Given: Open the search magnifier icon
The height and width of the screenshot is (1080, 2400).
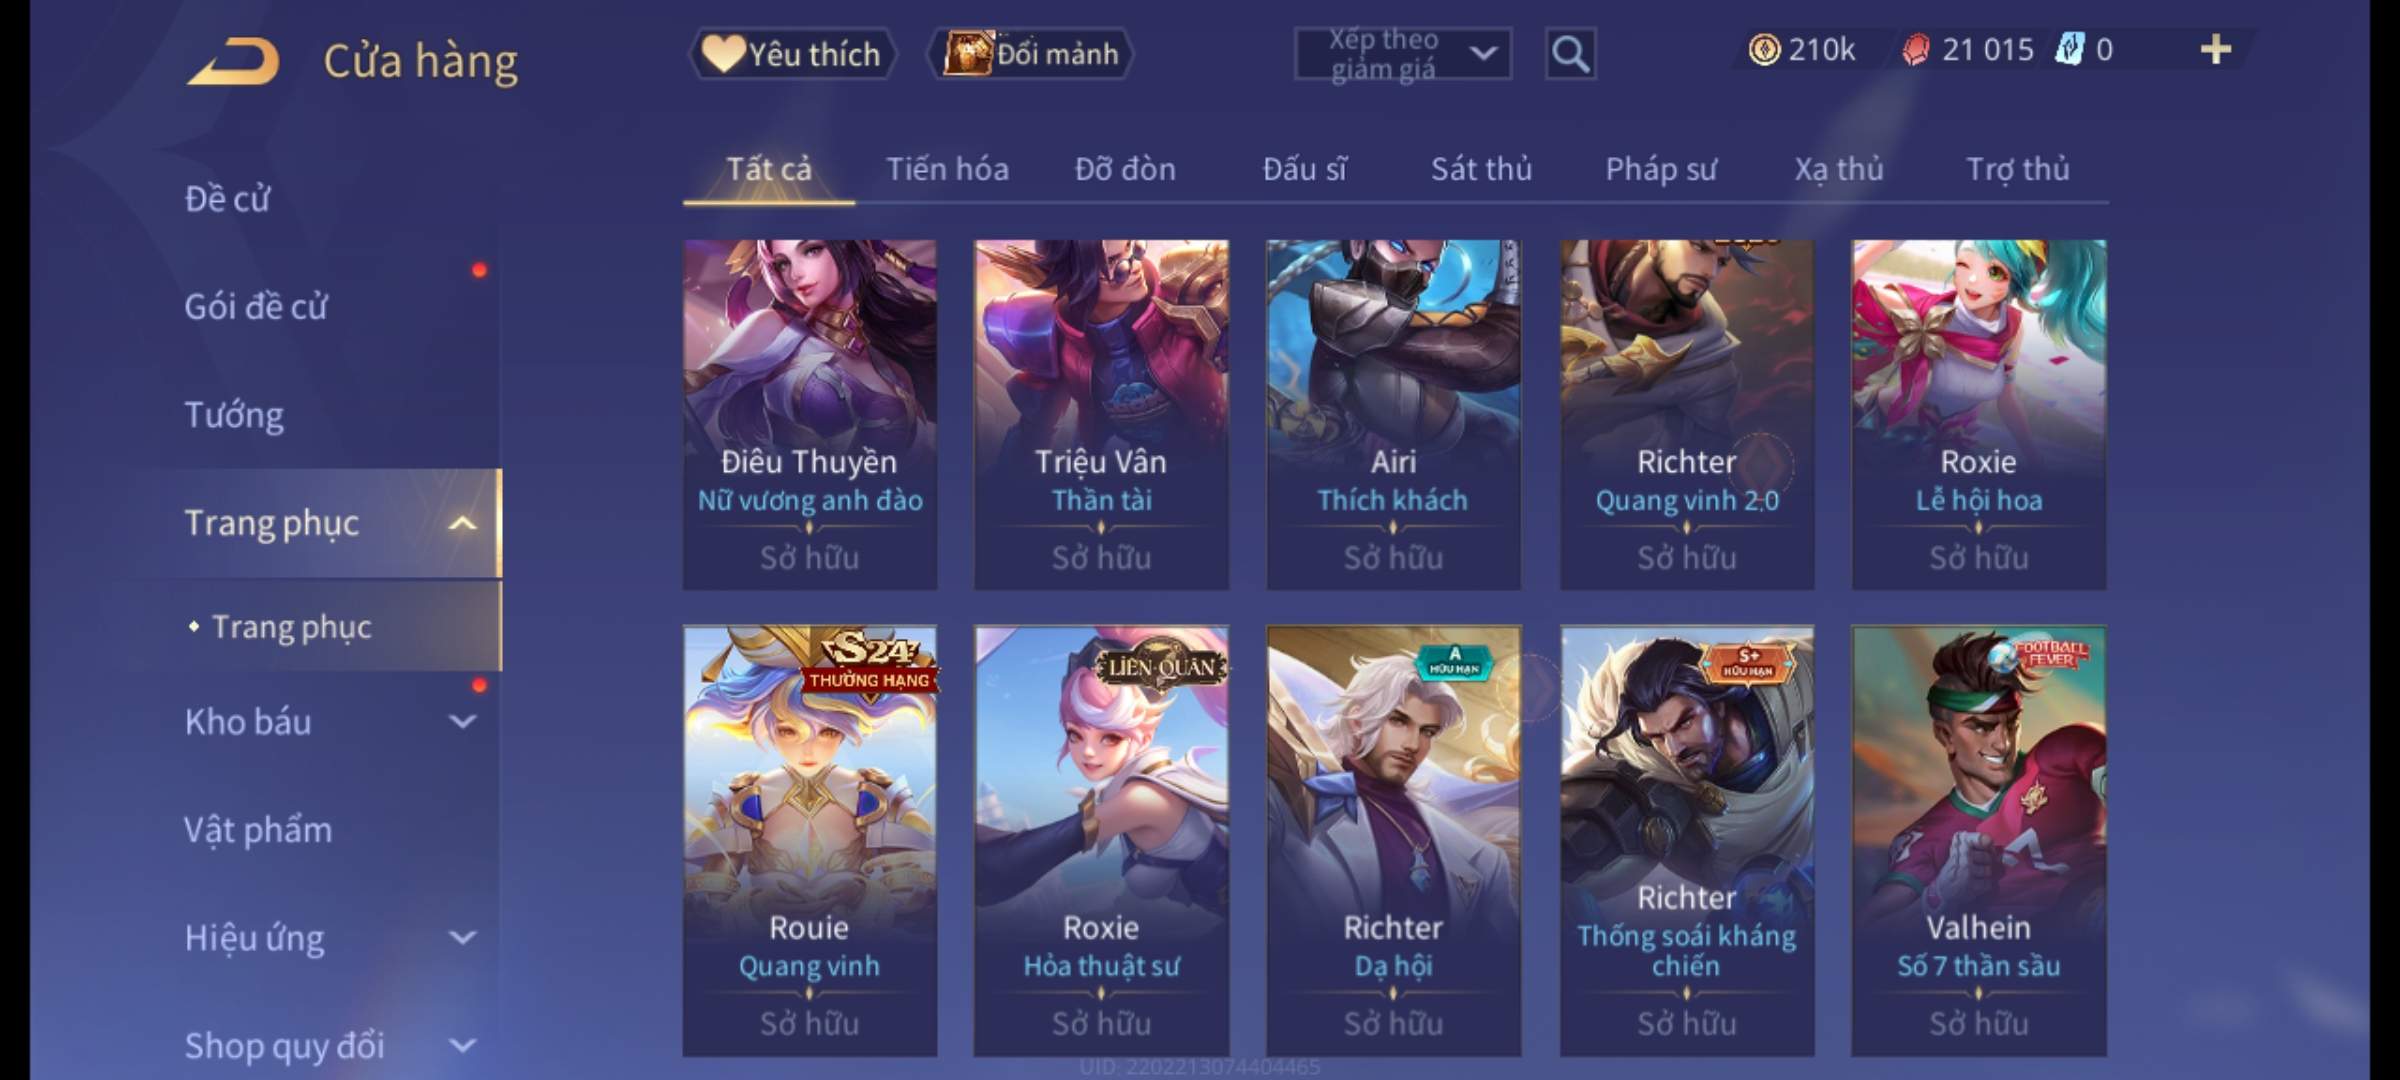Looking at the screenshot, I should pyautogui.click(x=1570, y=54).
